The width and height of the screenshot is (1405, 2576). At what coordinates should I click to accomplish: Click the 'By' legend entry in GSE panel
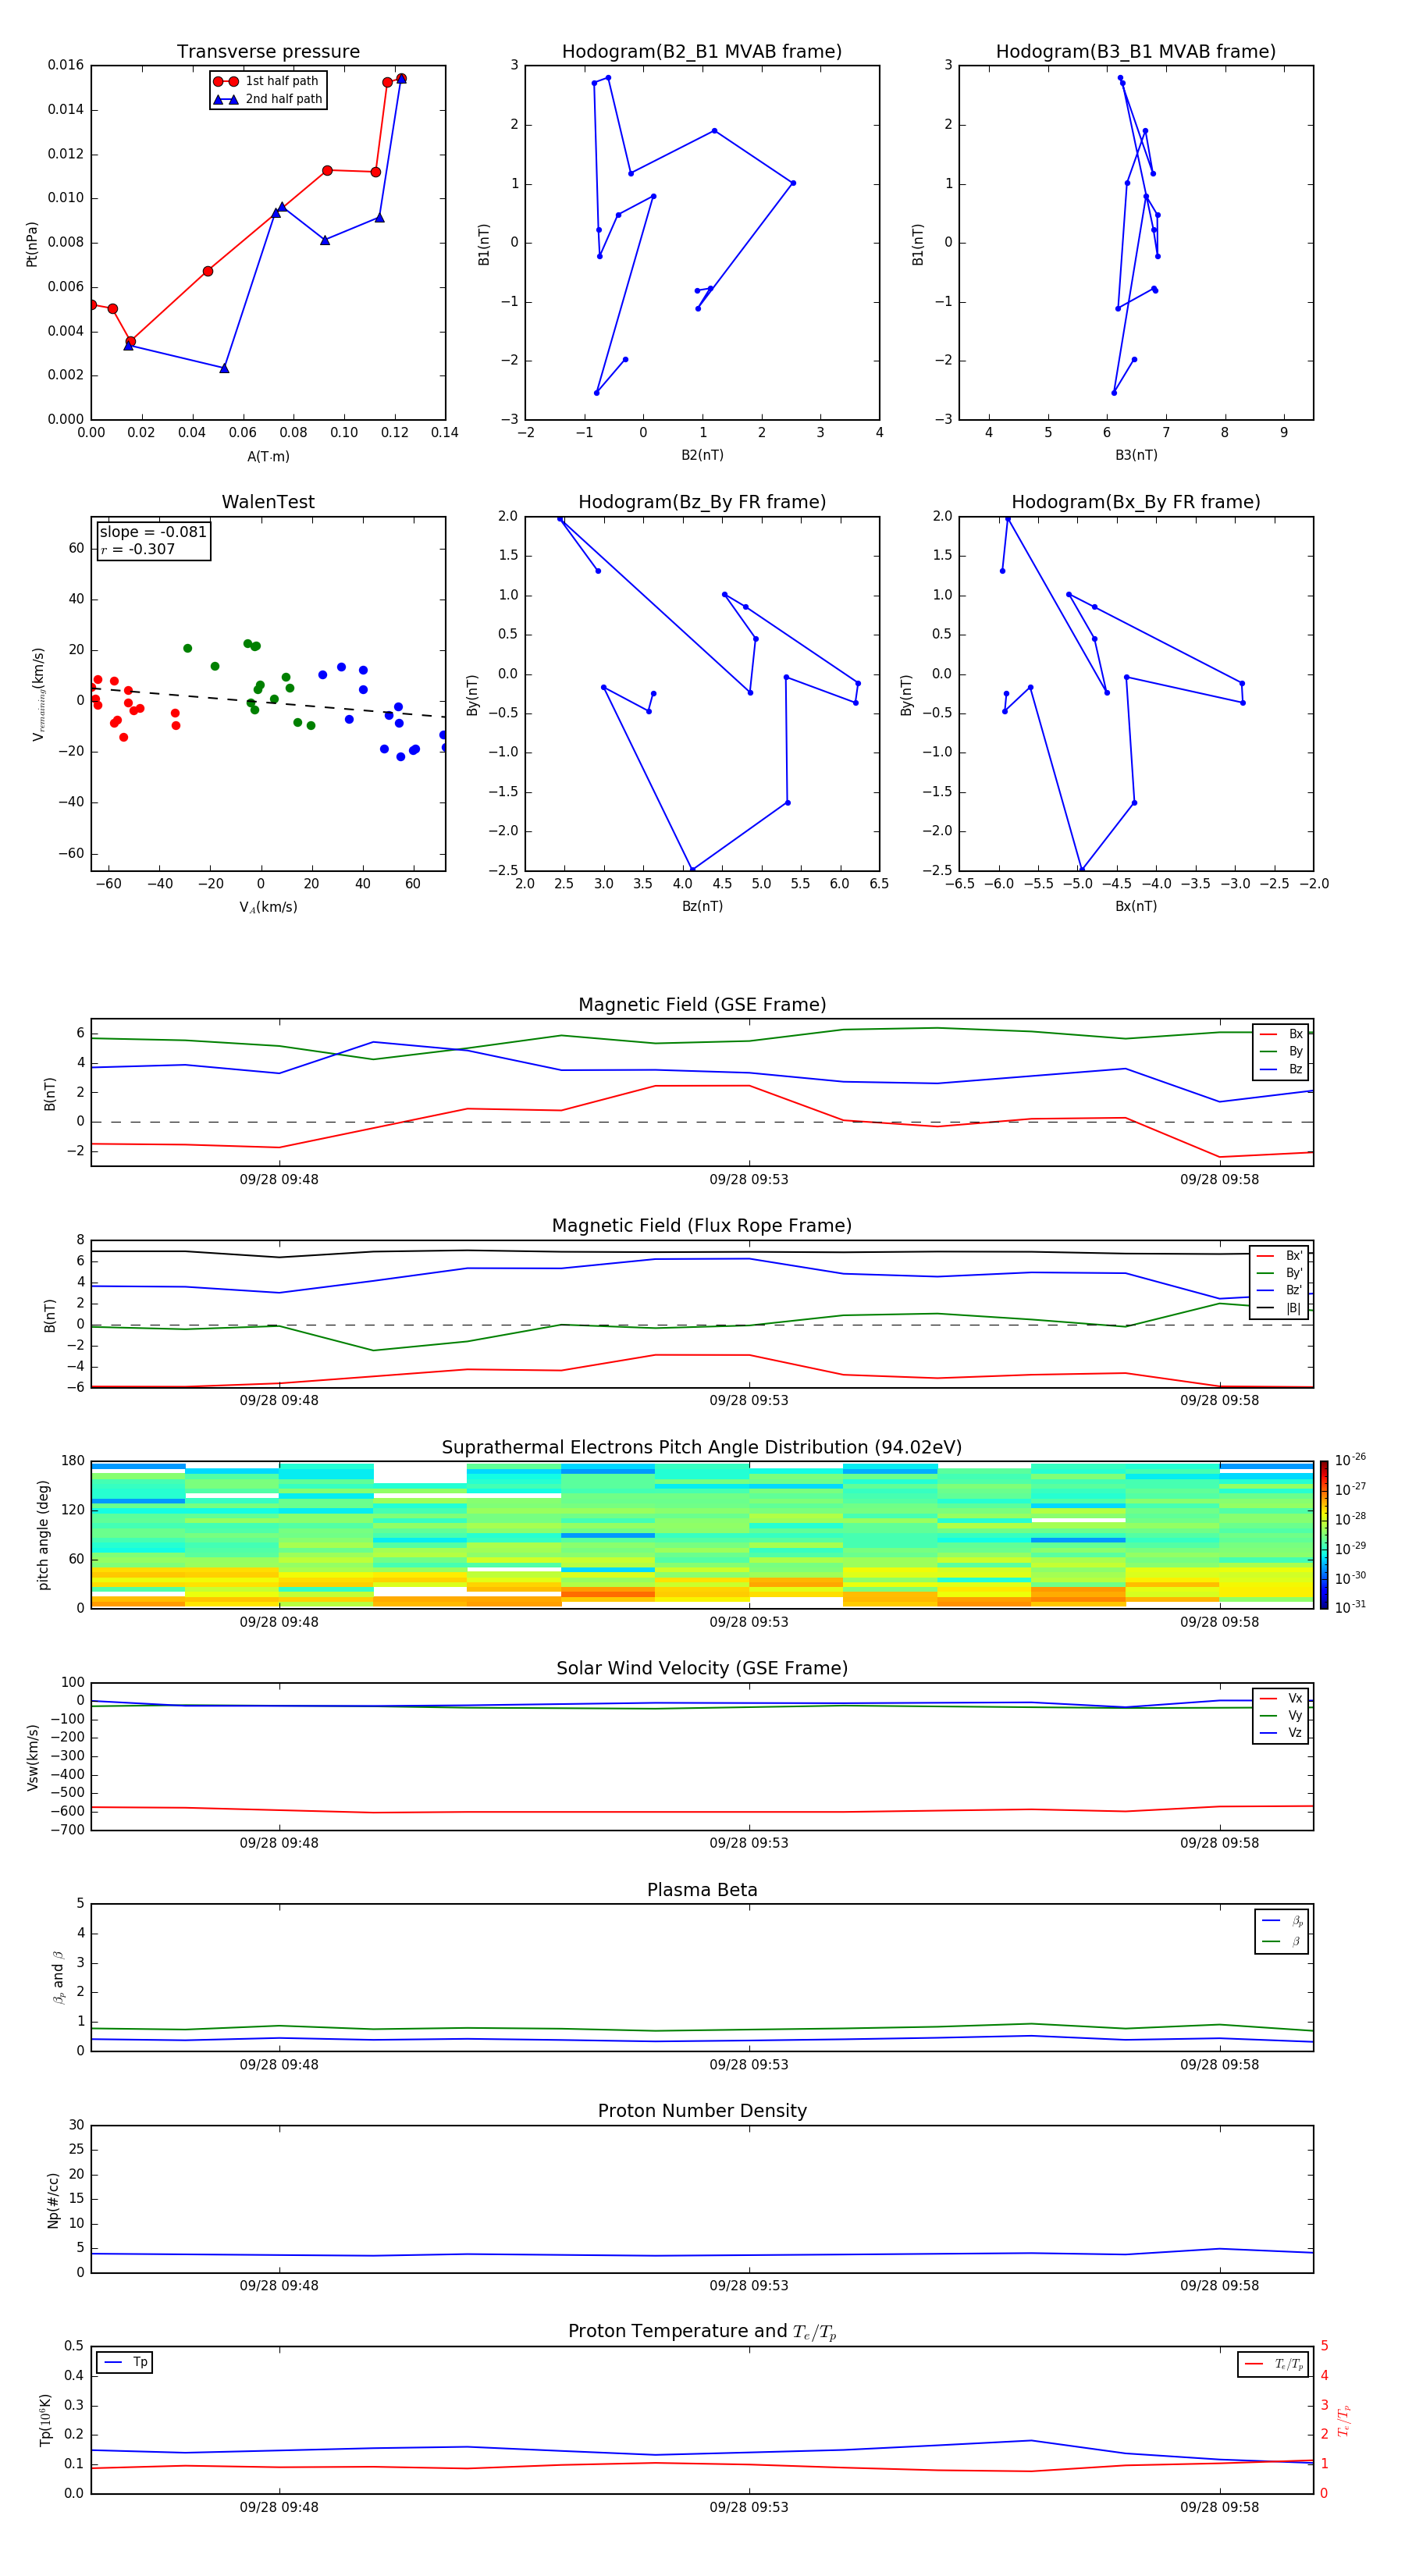tap(1281, 1051)
